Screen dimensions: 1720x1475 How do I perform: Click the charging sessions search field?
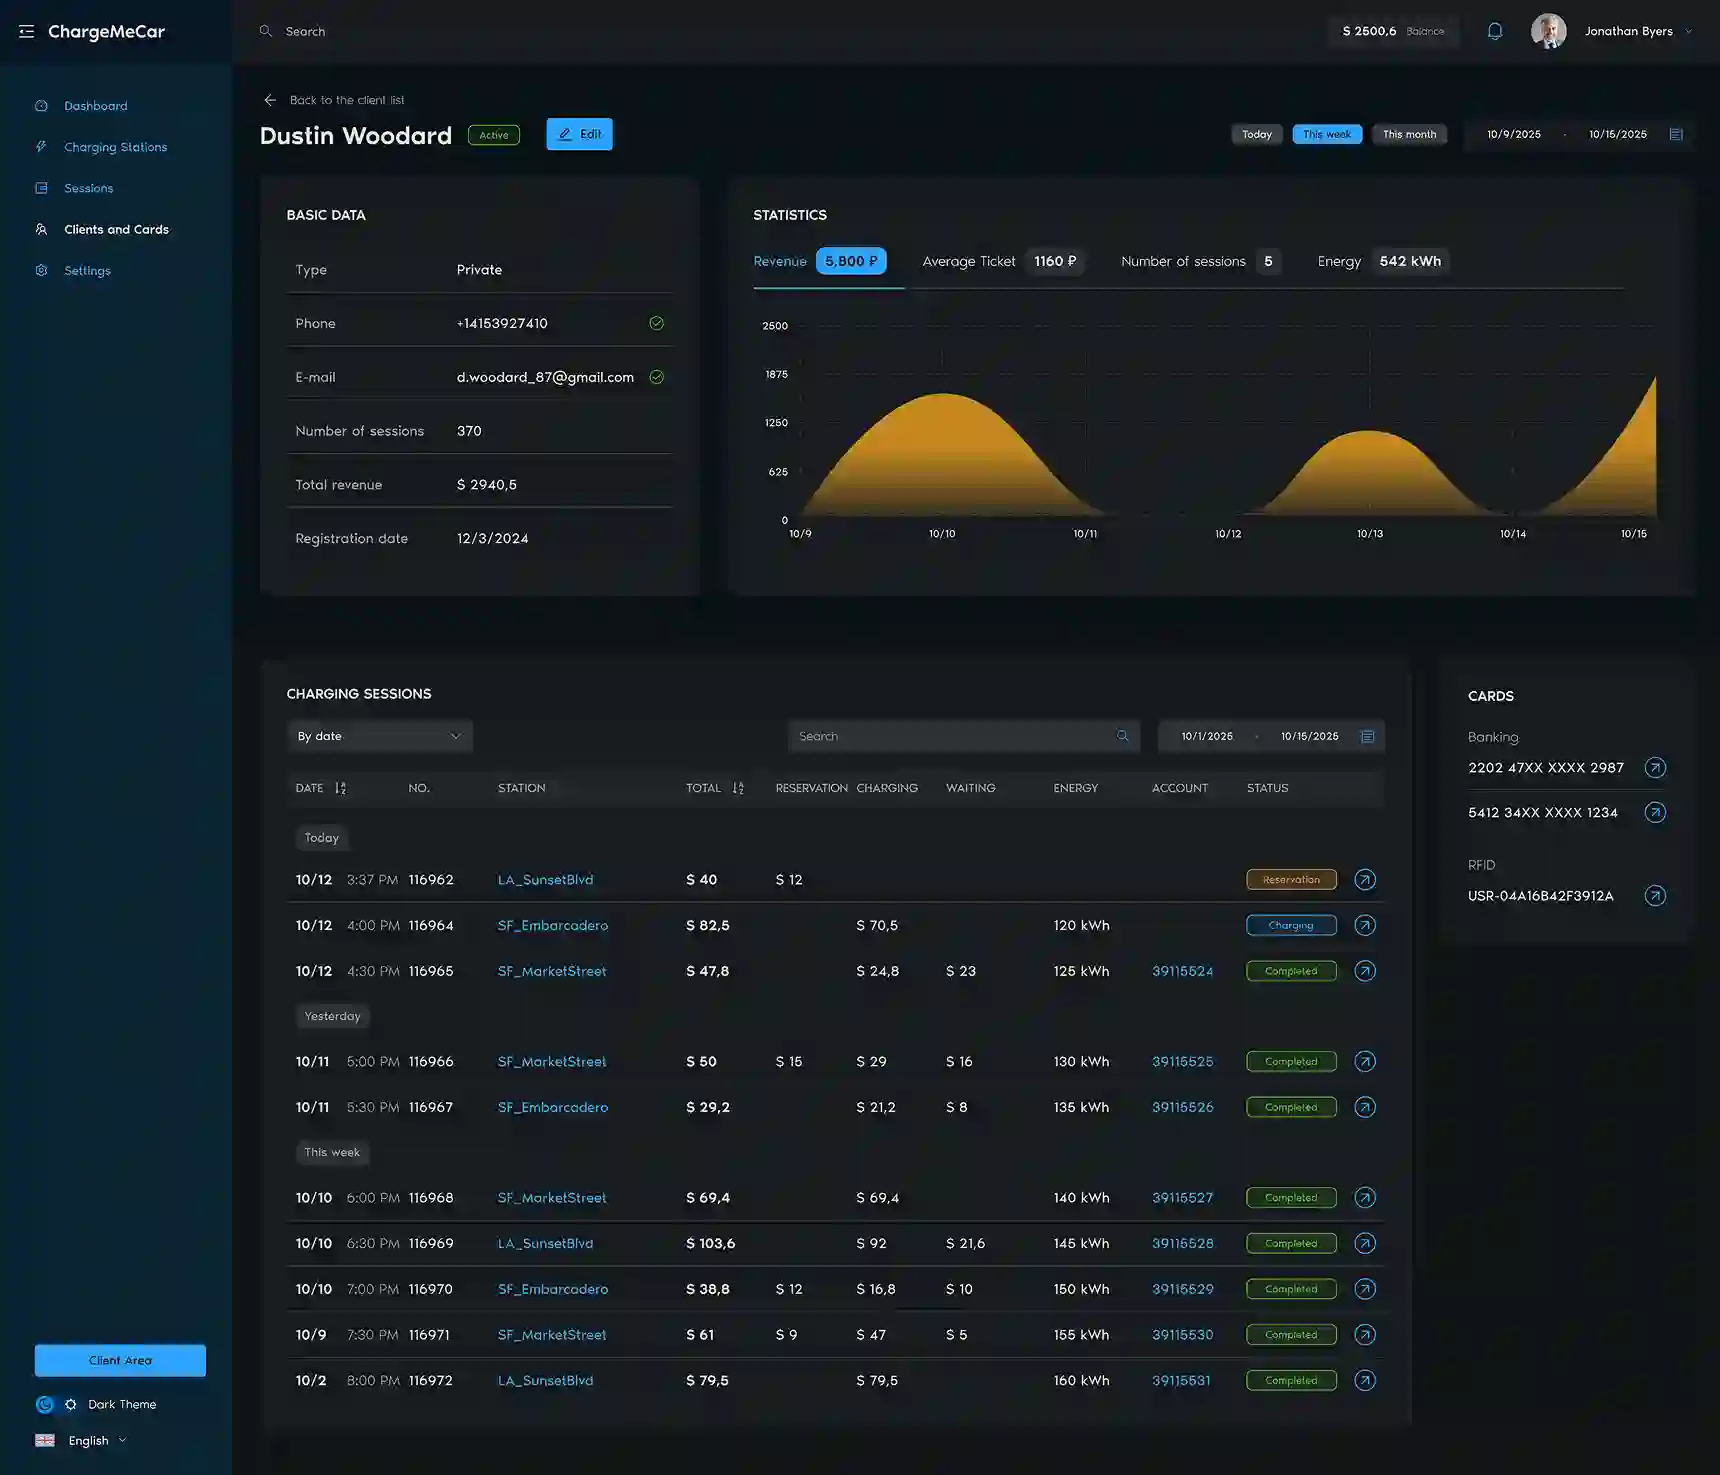(950, 736)
